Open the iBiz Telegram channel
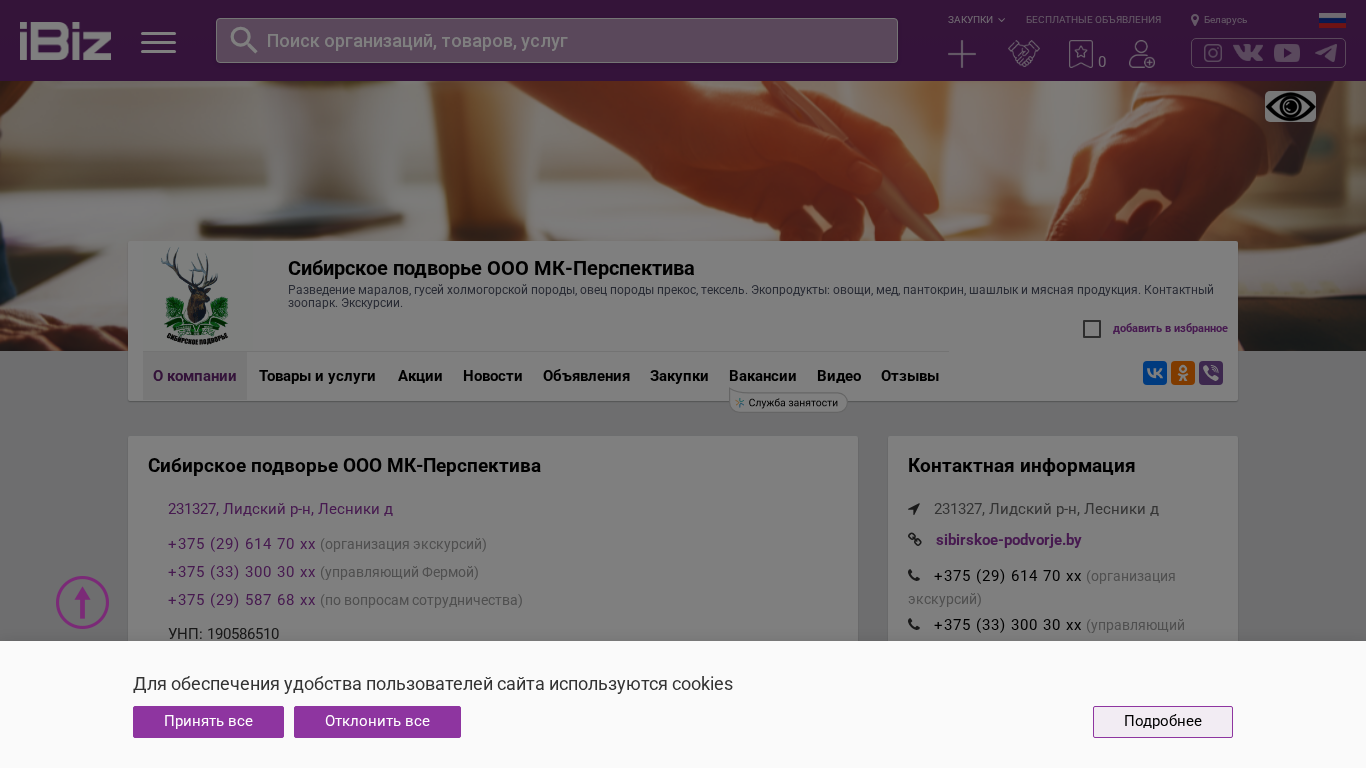Viewport: 1366px width, 768px height. pos(1326,53)
